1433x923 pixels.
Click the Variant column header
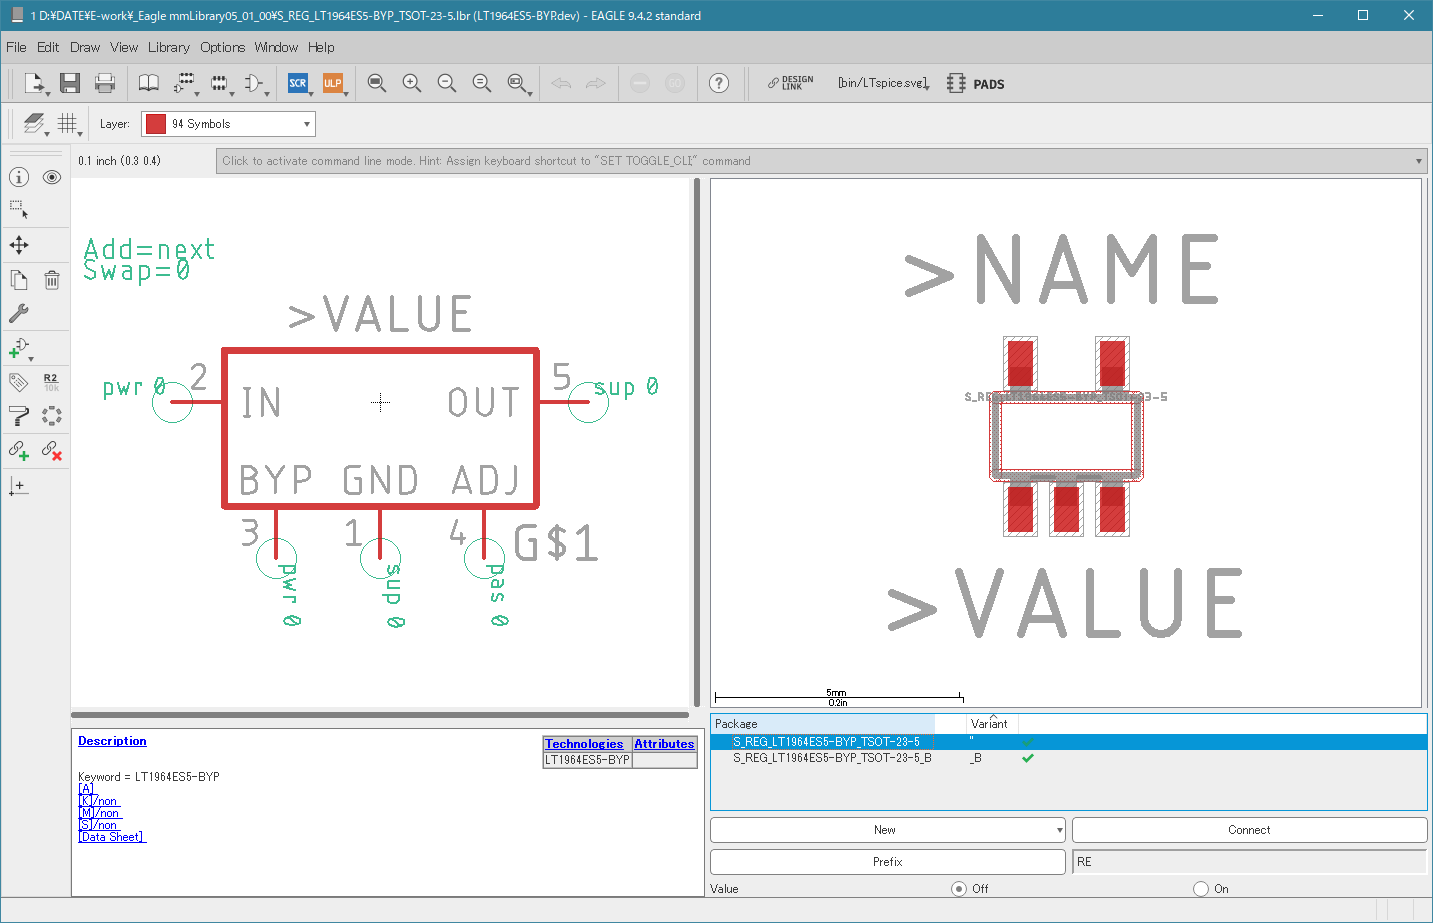pyautogui.click(x=990, y=724)
